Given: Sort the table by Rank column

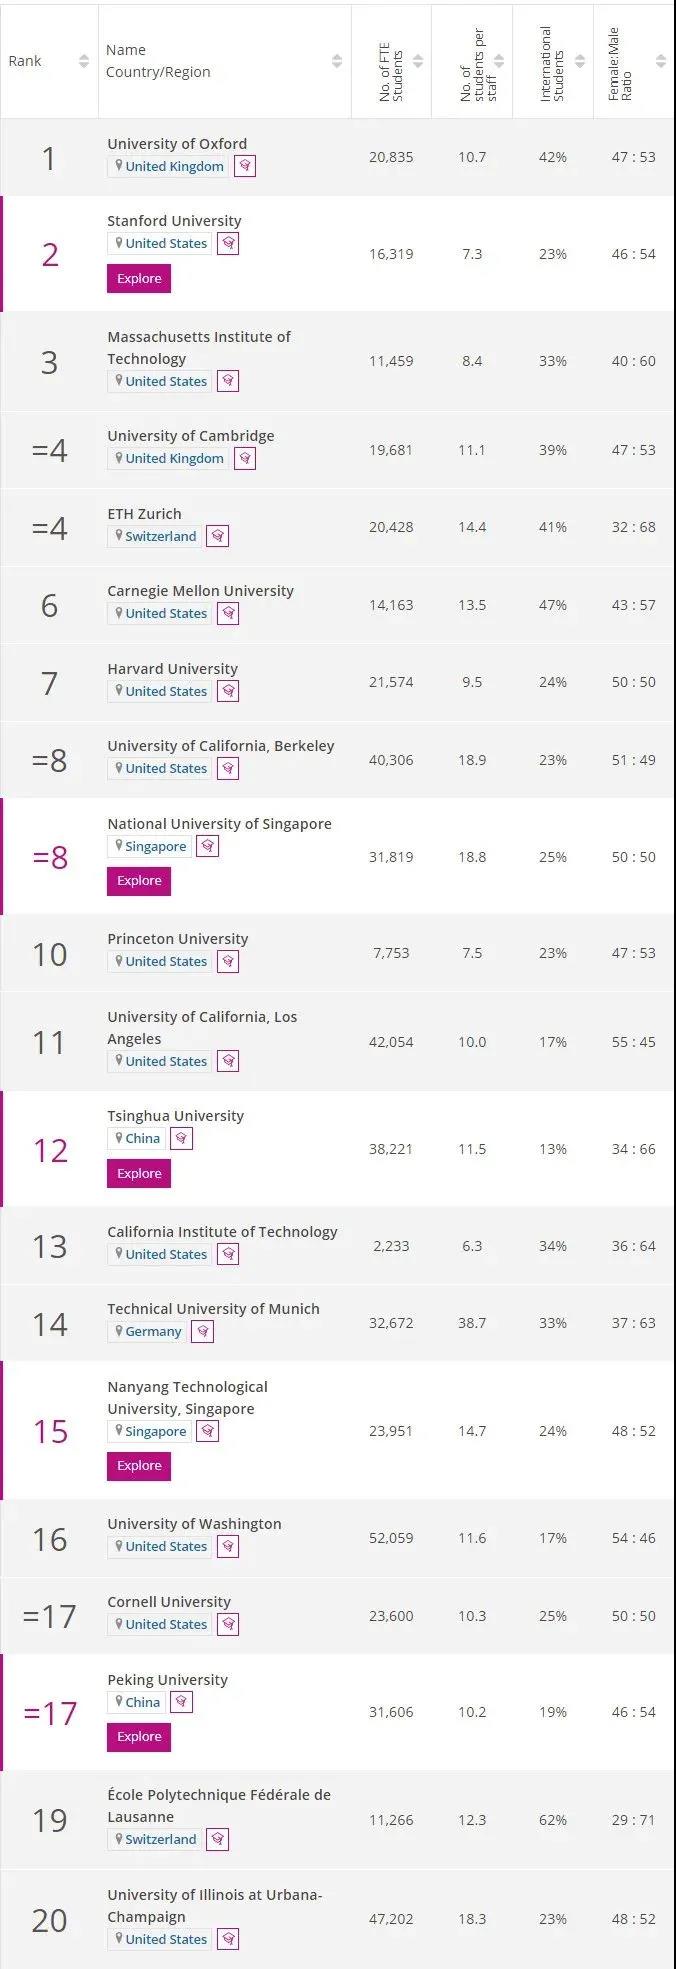Looking at the screenshot, I should (x=84, y=61).
